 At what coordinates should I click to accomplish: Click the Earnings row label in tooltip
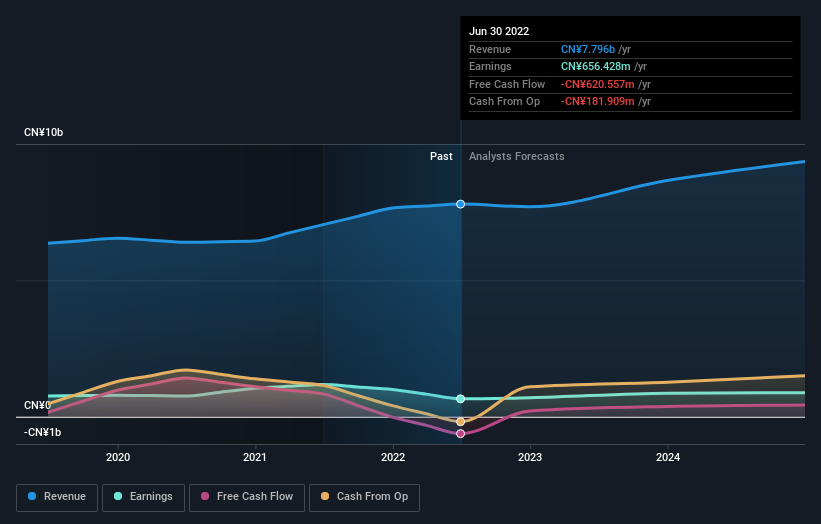tap(490, 66)
